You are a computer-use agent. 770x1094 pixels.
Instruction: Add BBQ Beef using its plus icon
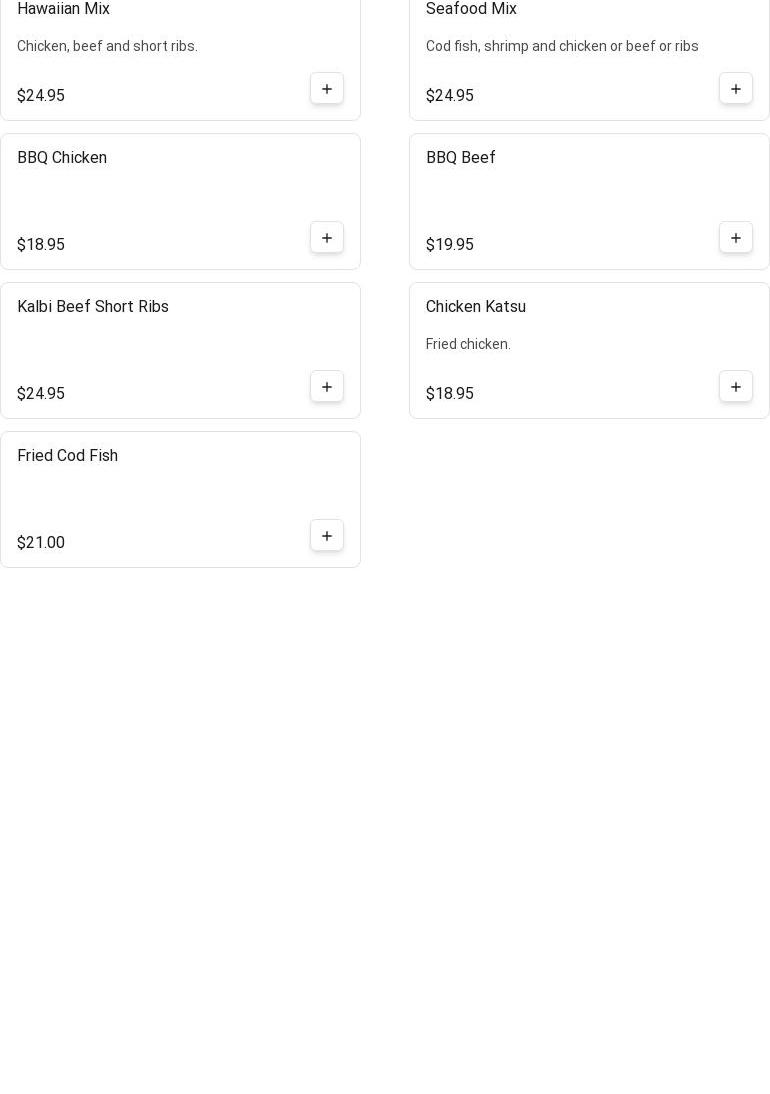tap(736, 238)
